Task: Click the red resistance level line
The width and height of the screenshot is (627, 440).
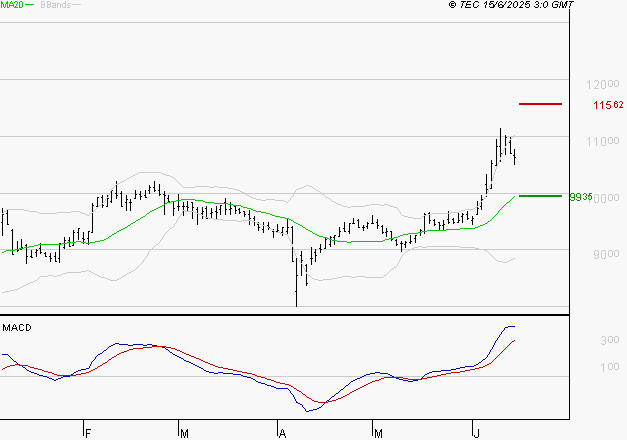Action: (540, 104)
